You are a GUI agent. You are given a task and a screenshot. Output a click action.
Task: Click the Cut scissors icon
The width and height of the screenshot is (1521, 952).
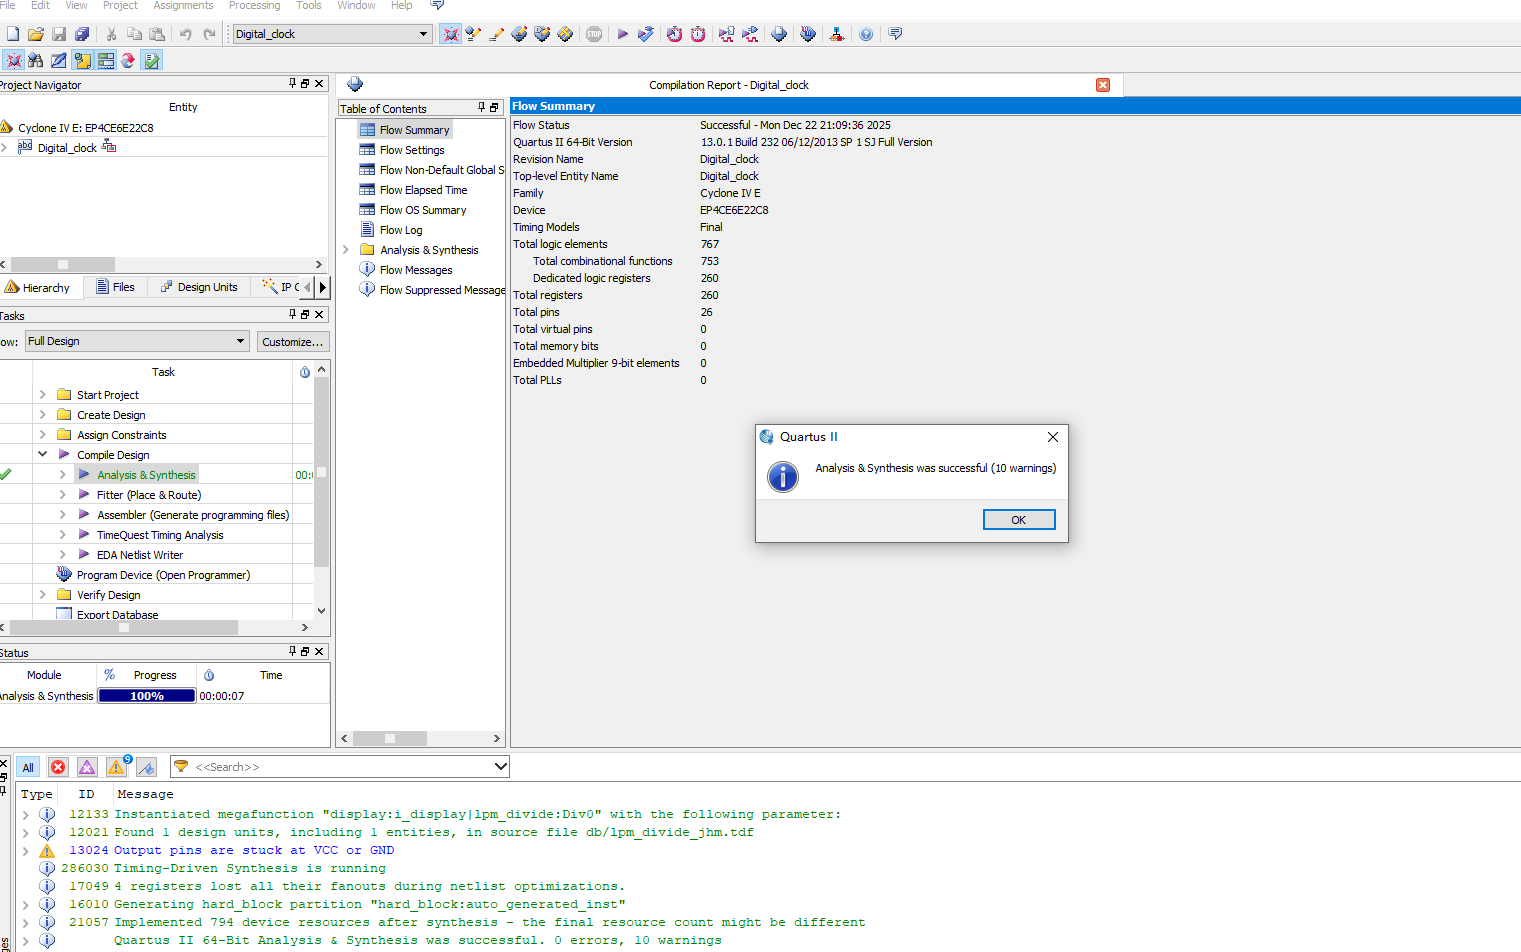pyautogui.click(x=111, y=34)
